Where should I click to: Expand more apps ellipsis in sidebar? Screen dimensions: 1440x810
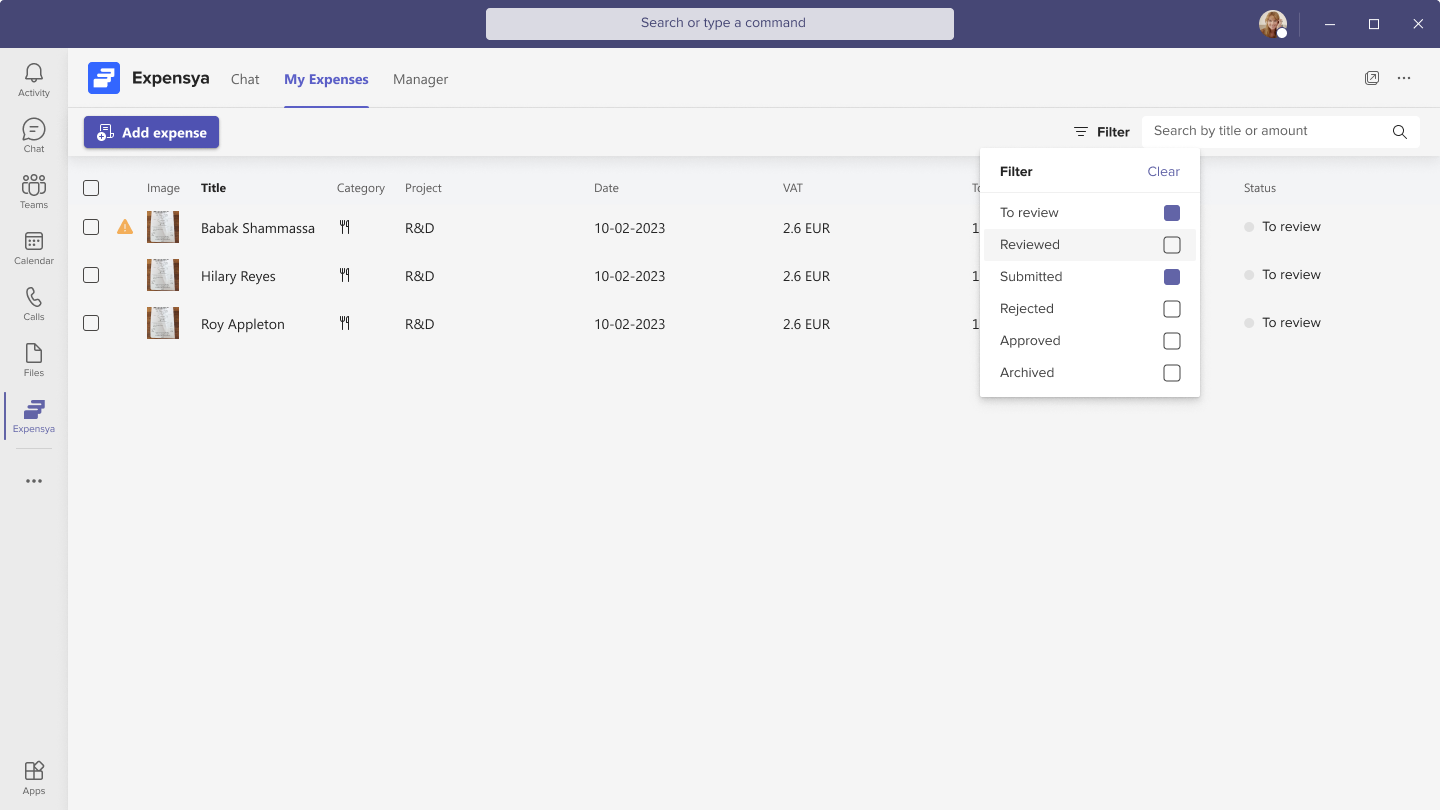[x=33, y=481]
